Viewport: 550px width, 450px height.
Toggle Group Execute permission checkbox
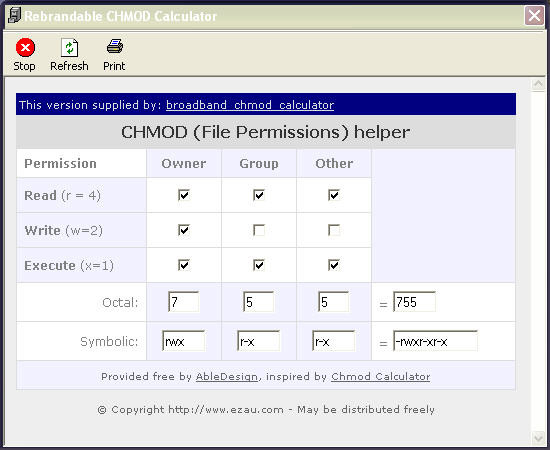click(x=259, y=265)
